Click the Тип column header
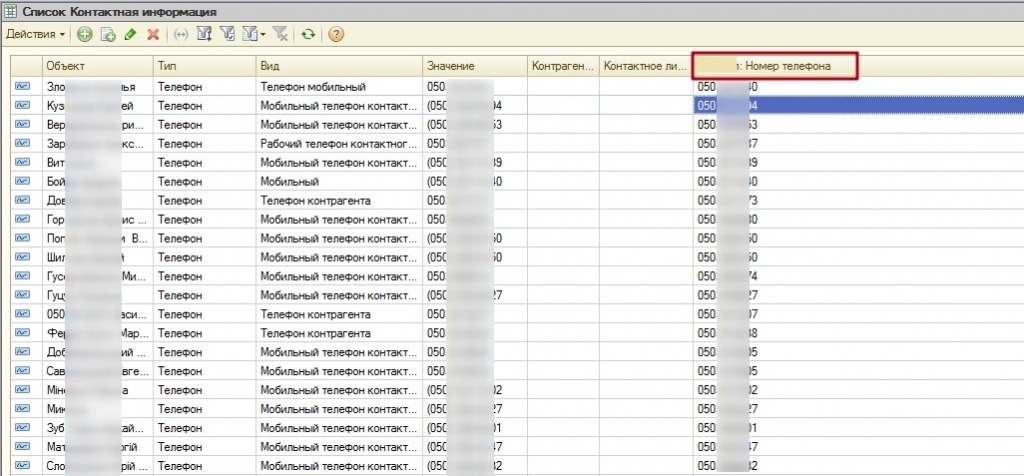1024x476 pixels. (203, 66)
